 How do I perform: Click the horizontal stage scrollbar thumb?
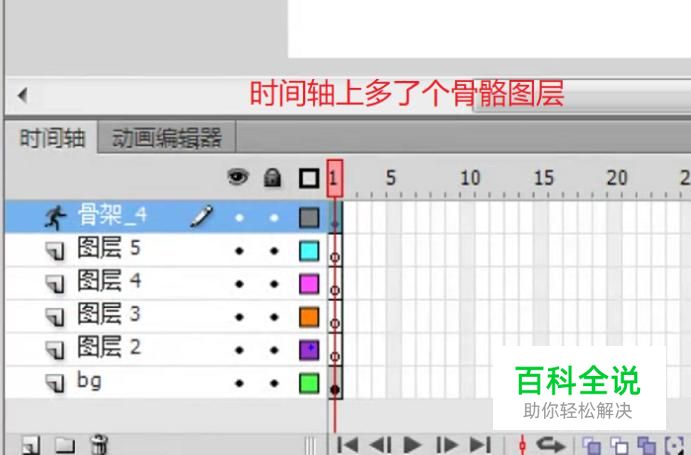(x=582, y=95)
